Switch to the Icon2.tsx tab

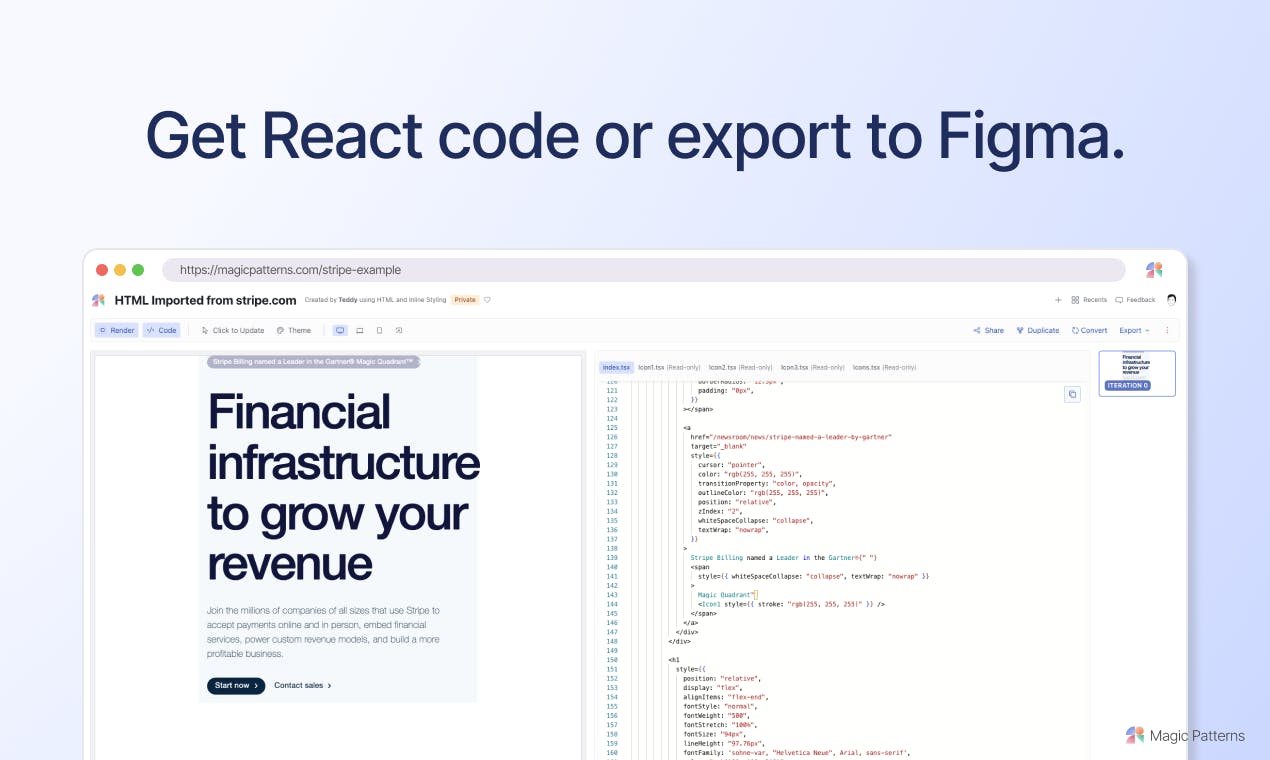741,367
